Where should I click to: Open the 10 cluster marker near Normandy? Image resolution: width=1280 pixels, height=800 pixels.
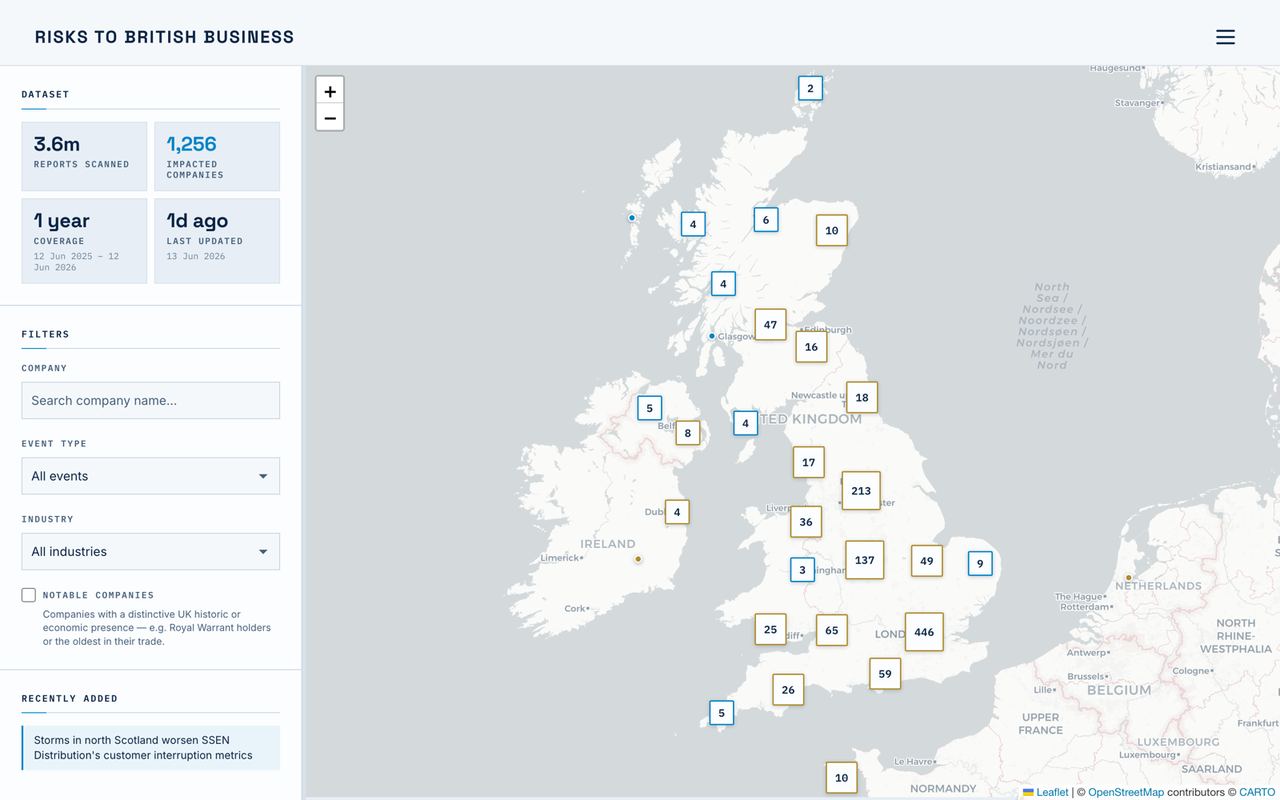coord(841,778)
